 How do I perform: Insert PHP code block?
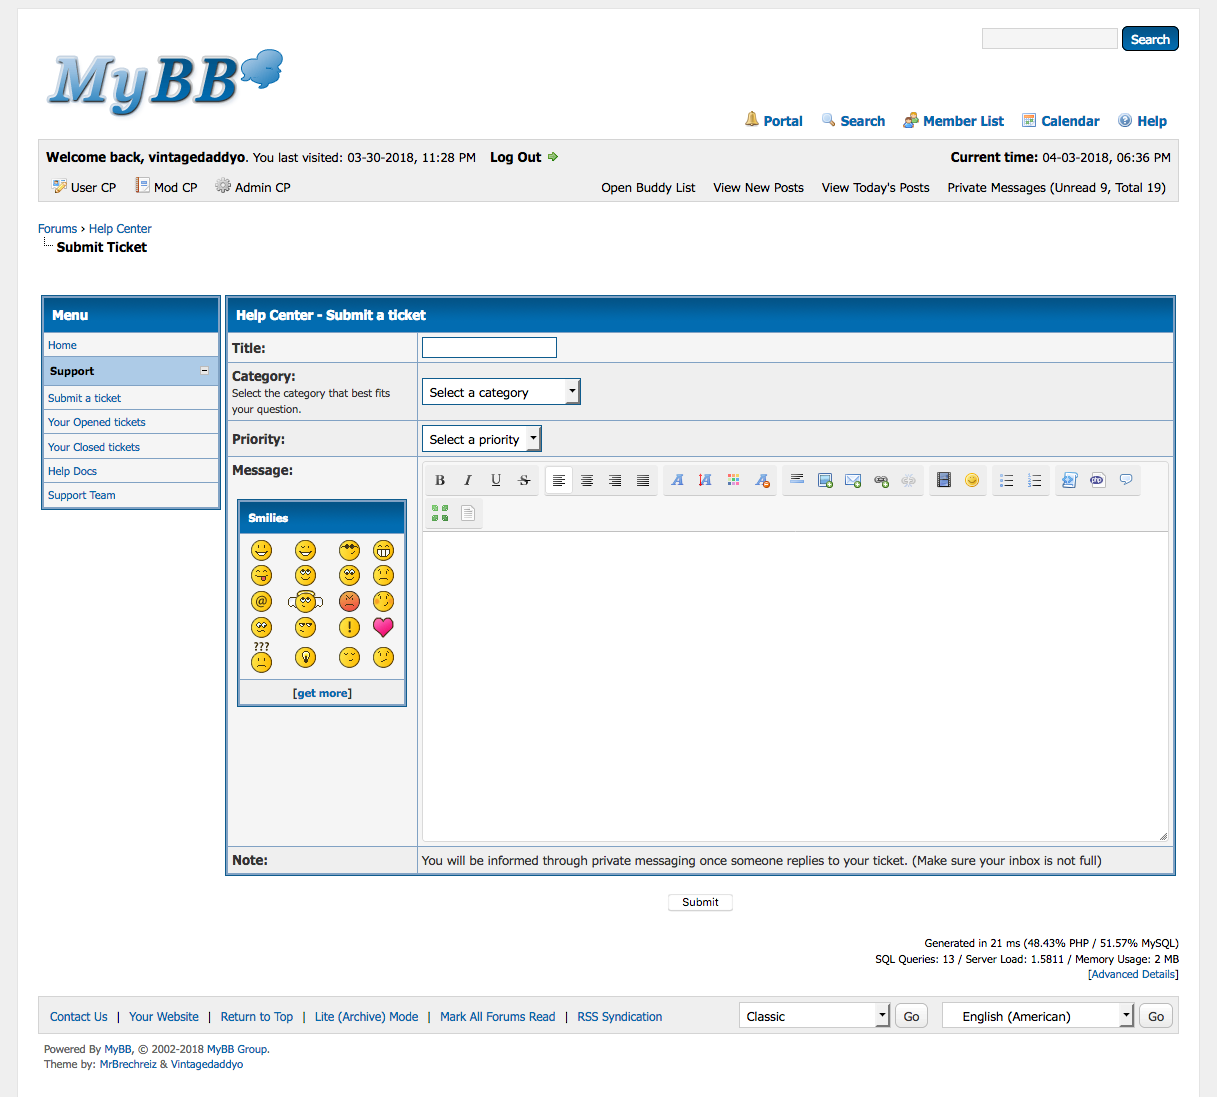(1097, 481)
